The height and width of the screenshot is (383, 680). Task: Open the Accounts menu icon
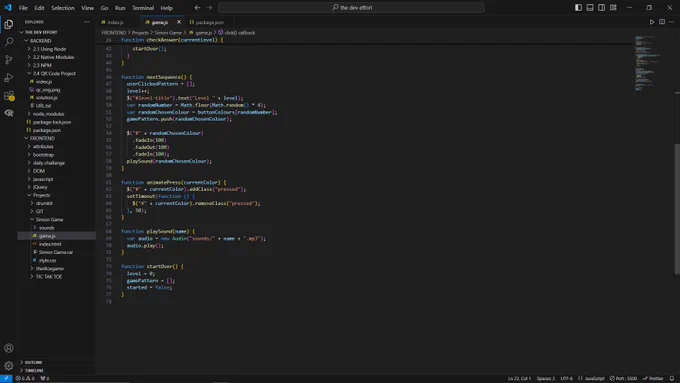(9, 348)
